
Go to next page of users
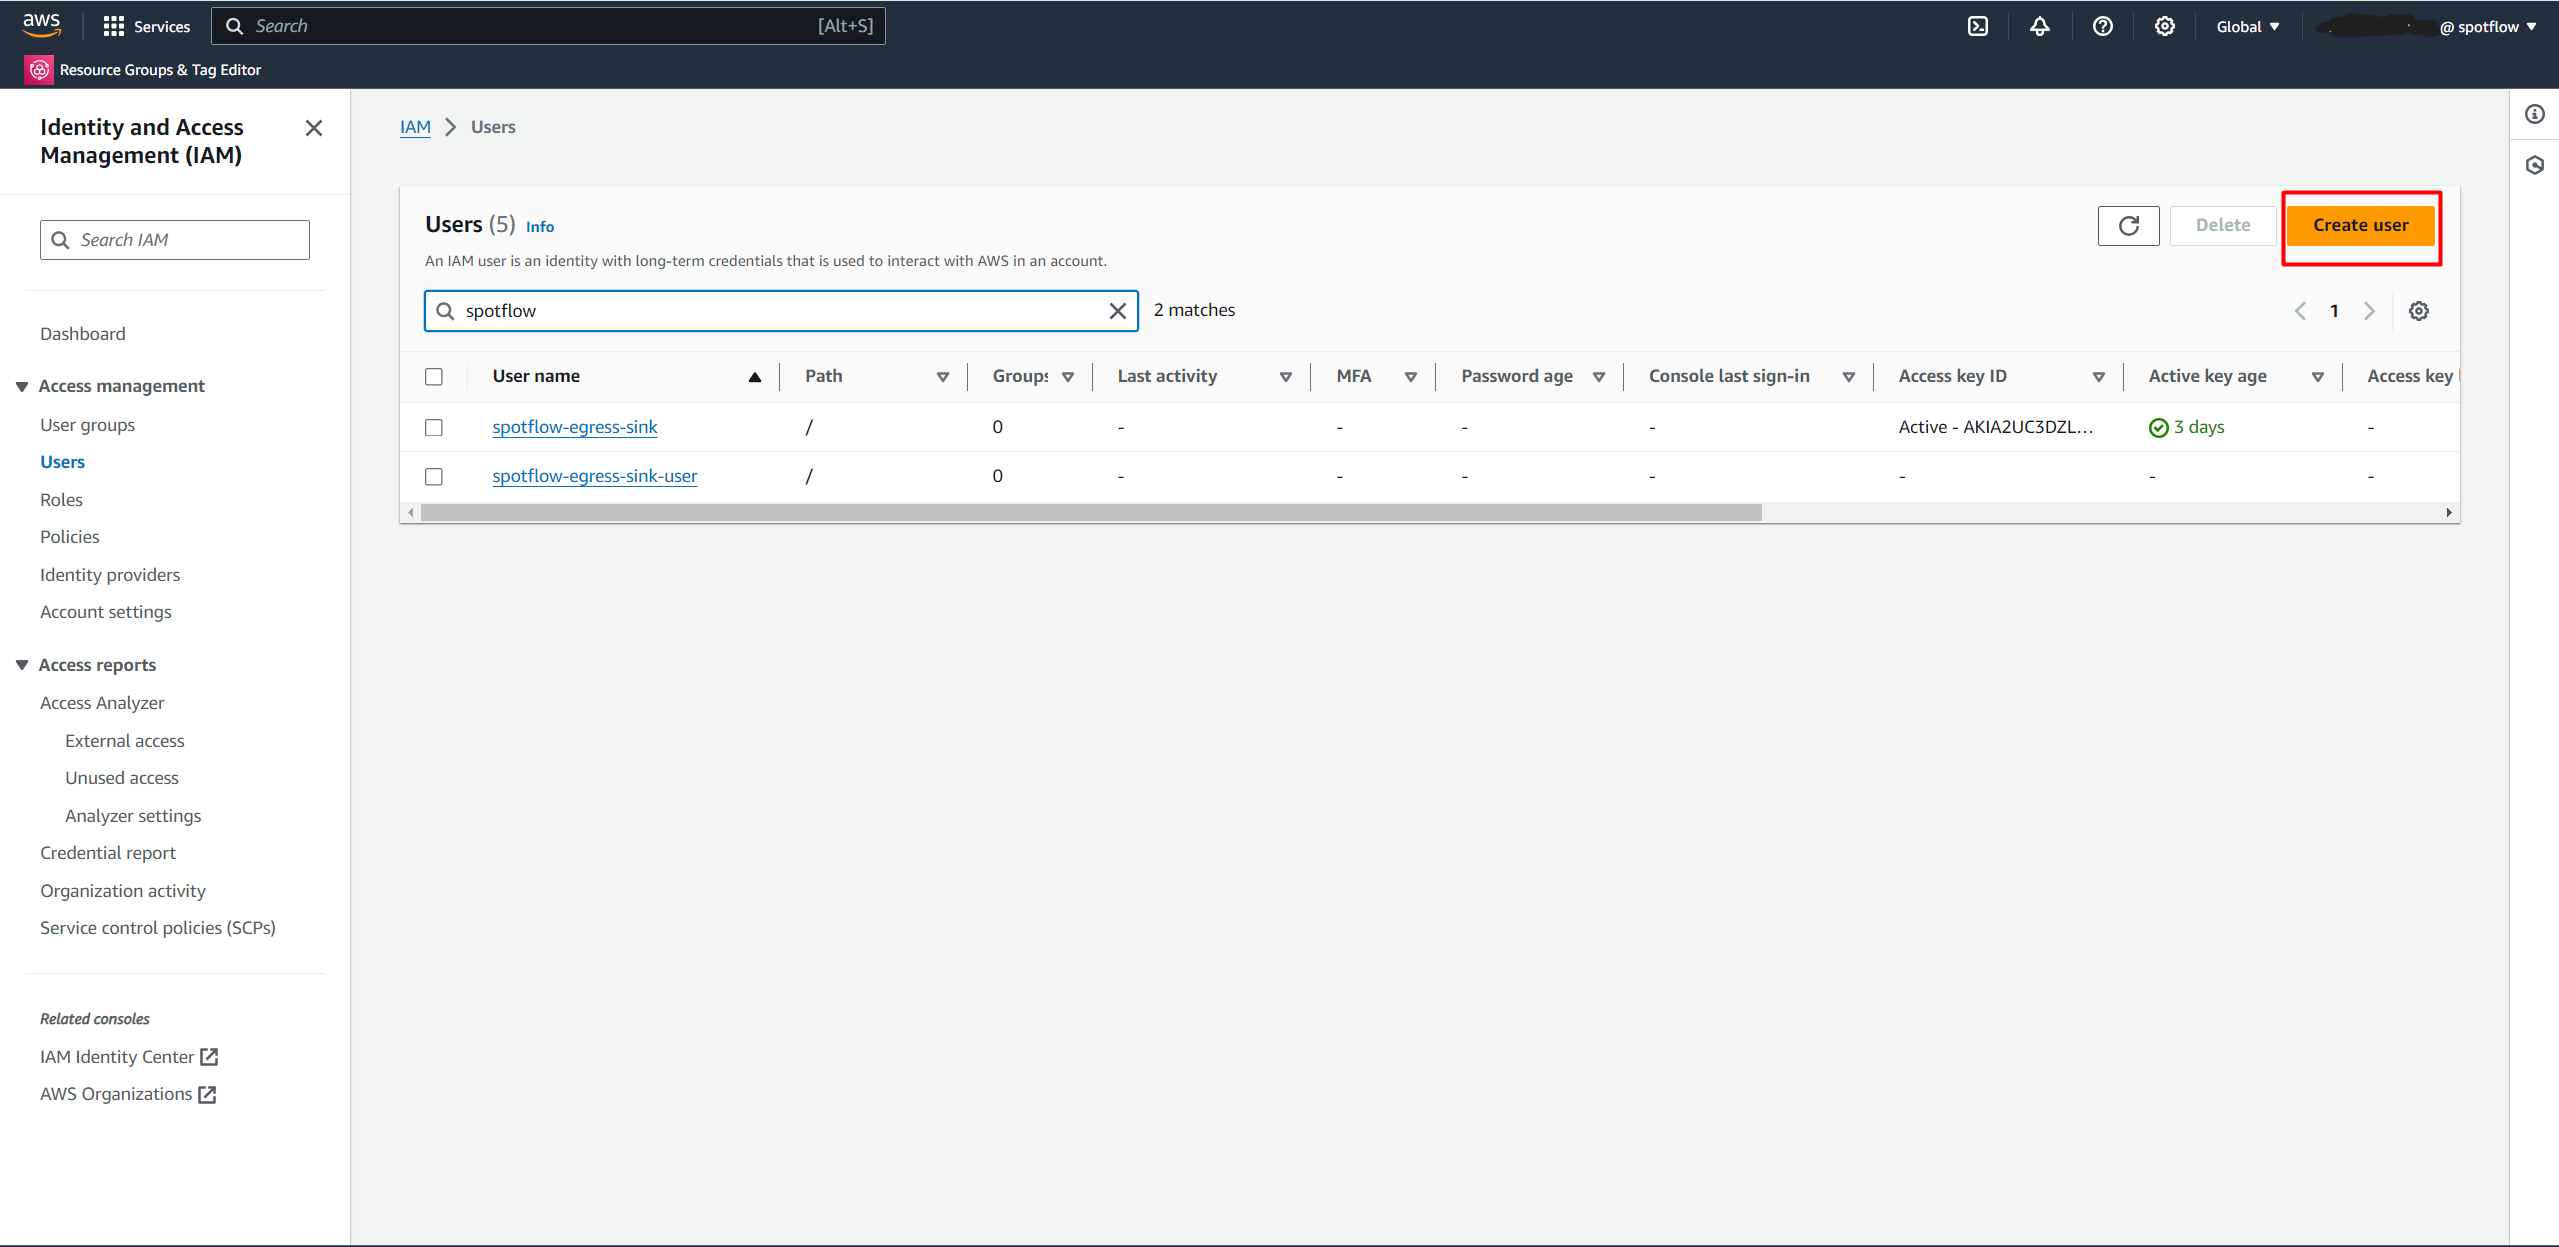point(2368,311)
